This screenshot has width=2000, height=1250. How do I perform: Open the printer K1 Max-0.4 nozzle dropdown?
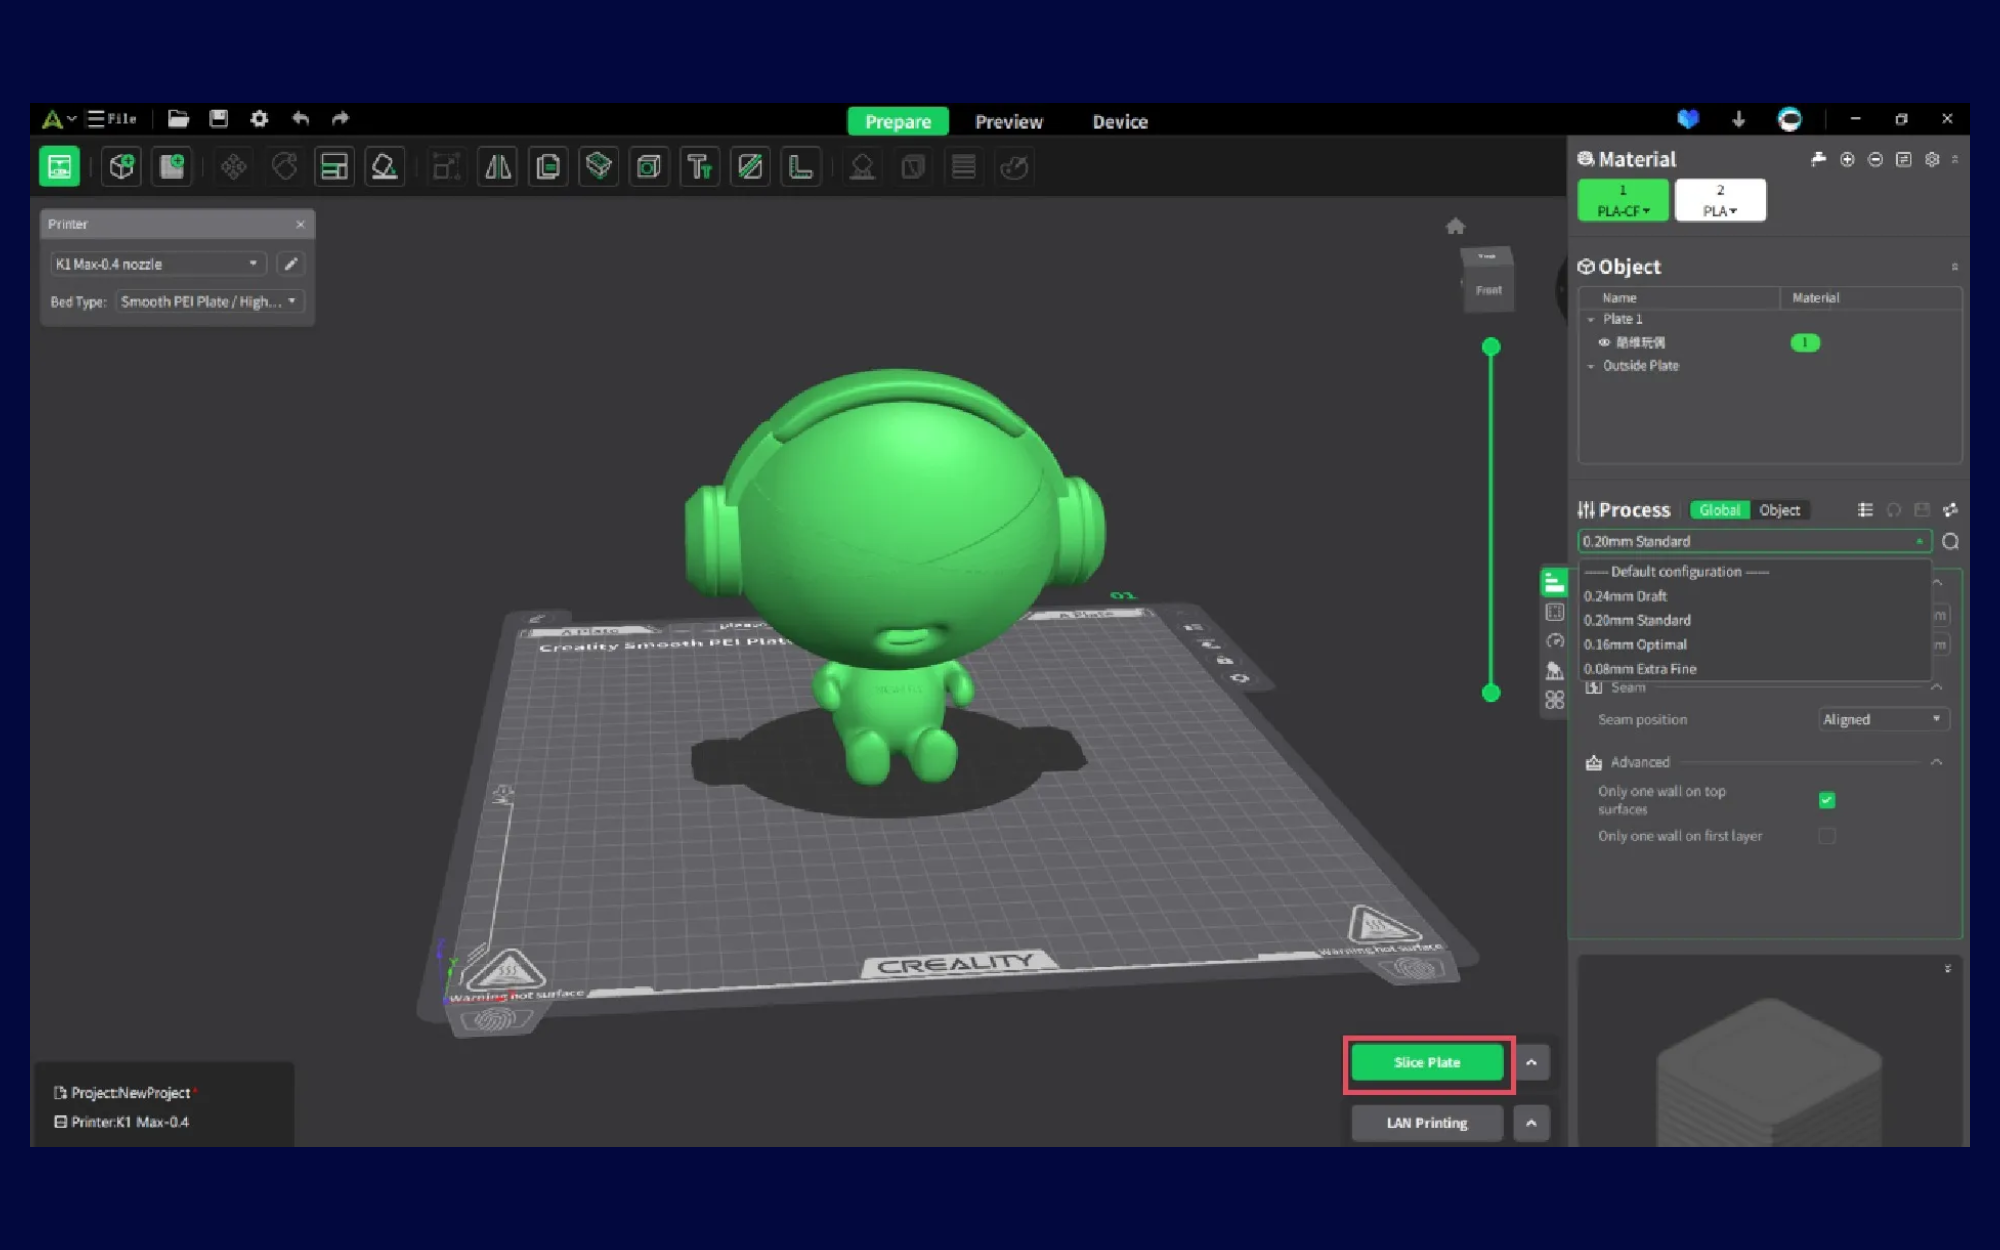(x=157, y=264)
